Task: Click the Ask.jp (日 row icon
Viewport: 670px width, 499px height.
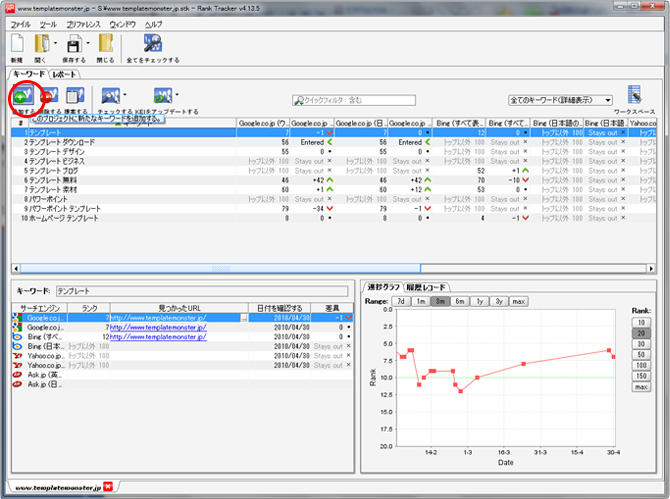Action: pyautogui.click(x=18, y=384)
